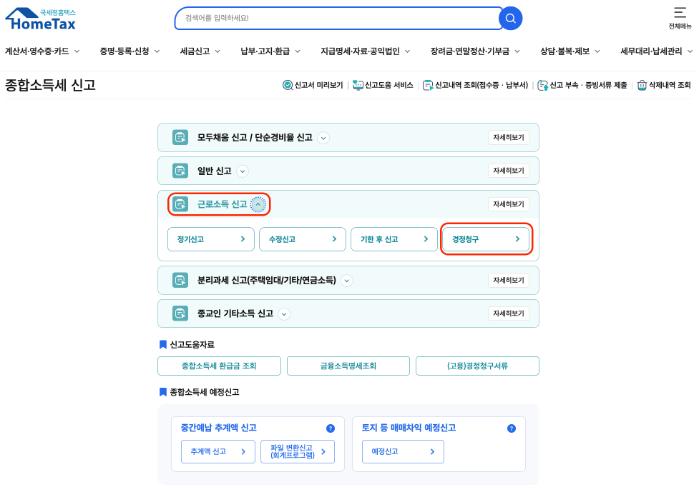Expand 분리과세 신고 section chevron
The height and width of the screenshot is (490, 697).
tap(347, 281)
